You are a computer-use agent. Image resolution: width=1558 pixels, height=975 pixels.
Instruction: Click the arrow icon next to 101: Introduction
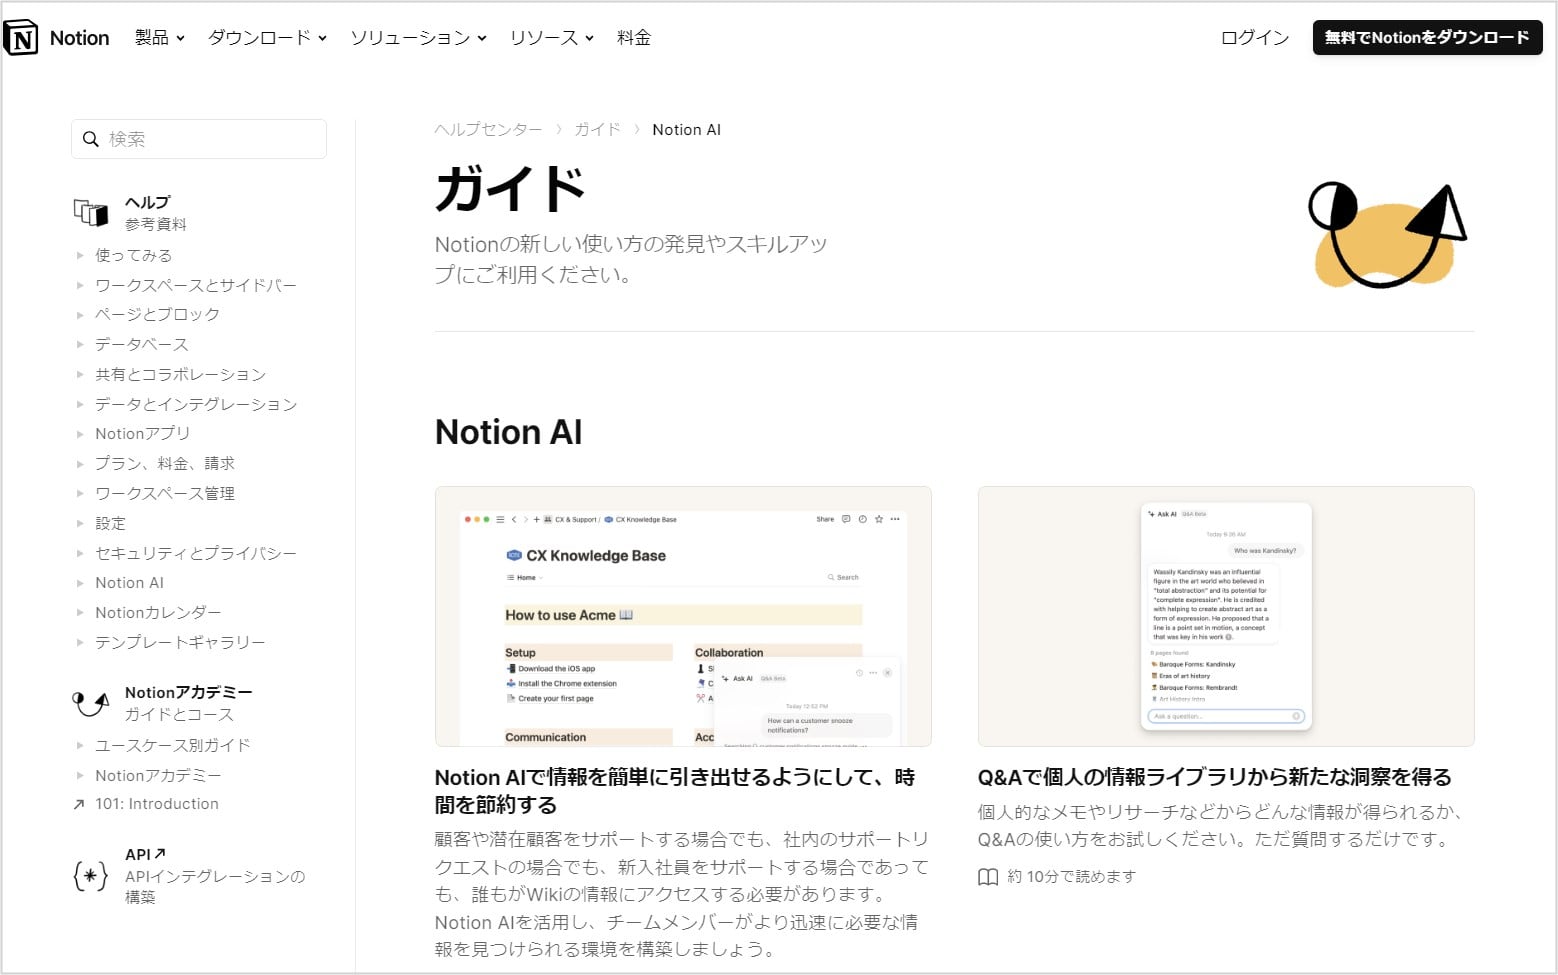(x=79, y=804)
